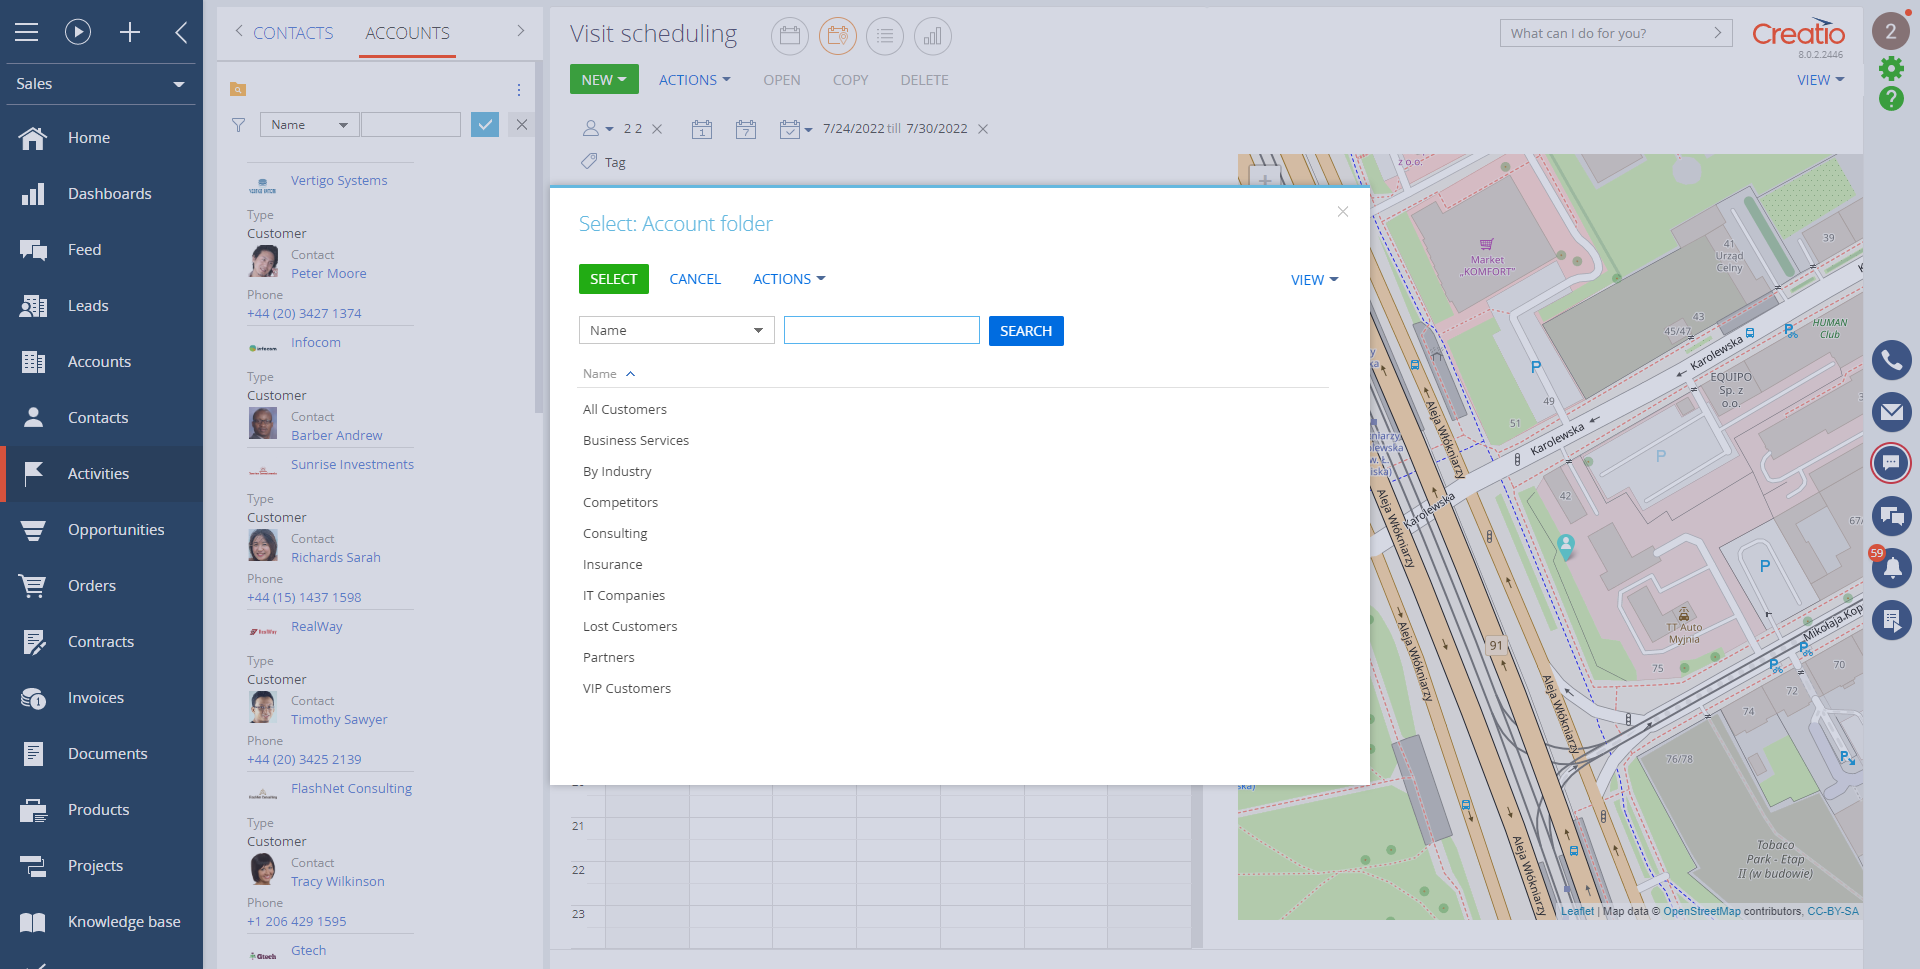Switch to the CONTACTS tab
Viewport: 1920px width, 969px height.
[292, 33]
